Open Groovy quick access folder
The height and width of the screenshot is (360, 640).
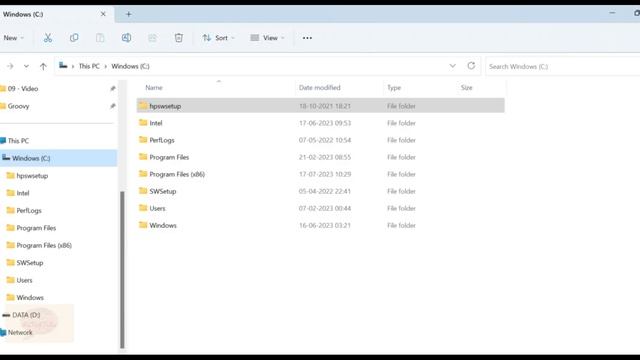point(18,106)
